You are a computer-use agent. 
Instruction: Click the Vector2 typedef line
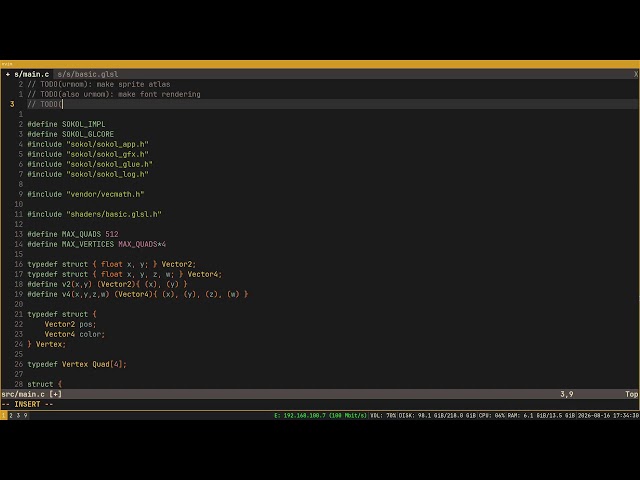111,264
